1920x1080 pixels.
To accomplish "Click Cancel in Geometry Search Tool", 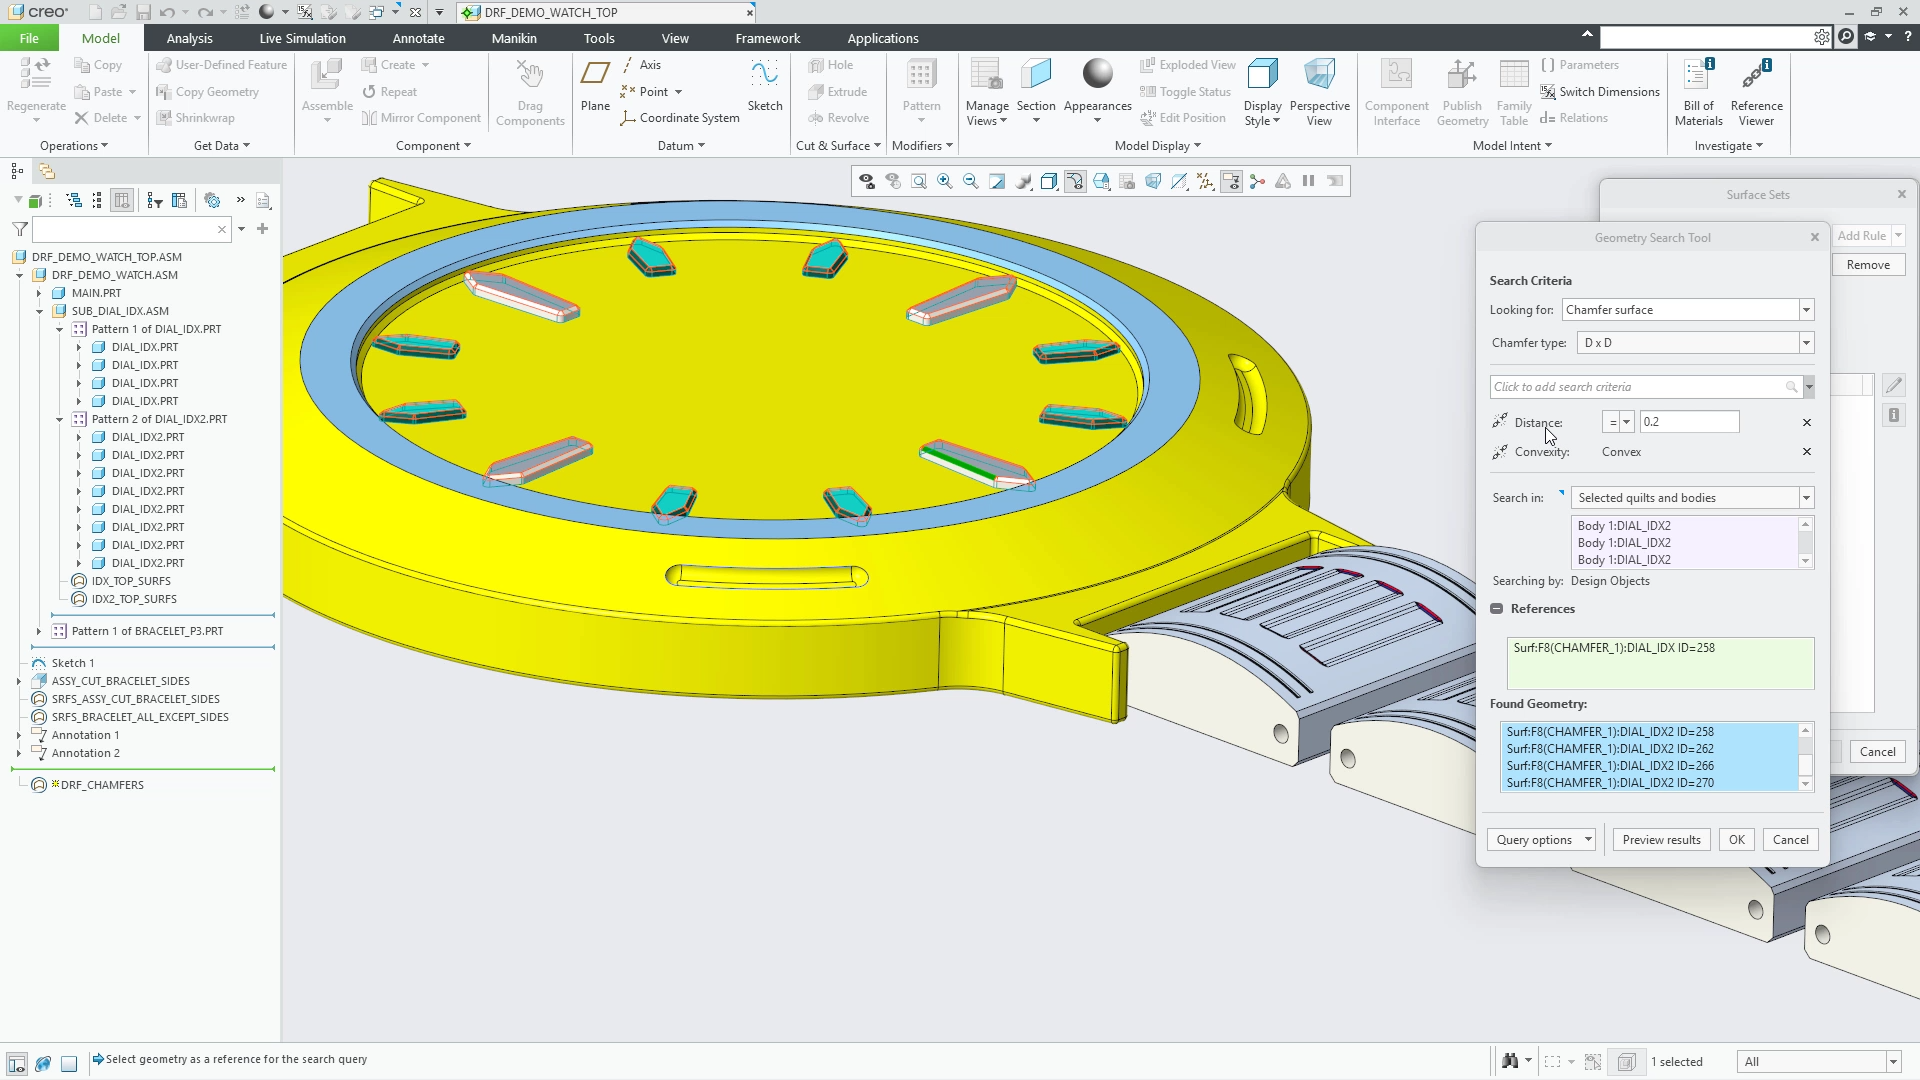I will pos(1790,840).
